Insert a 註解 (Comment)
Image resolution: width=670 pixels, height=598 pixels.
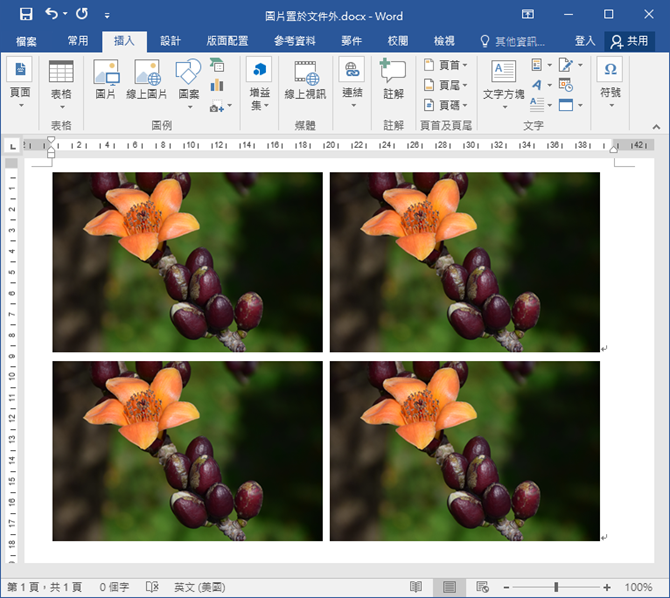tap(393, 79)
